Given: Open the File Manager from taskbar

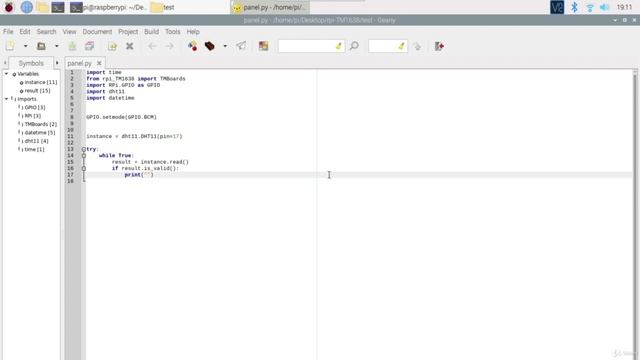Looking at the screenshot, I should point(42,7).
